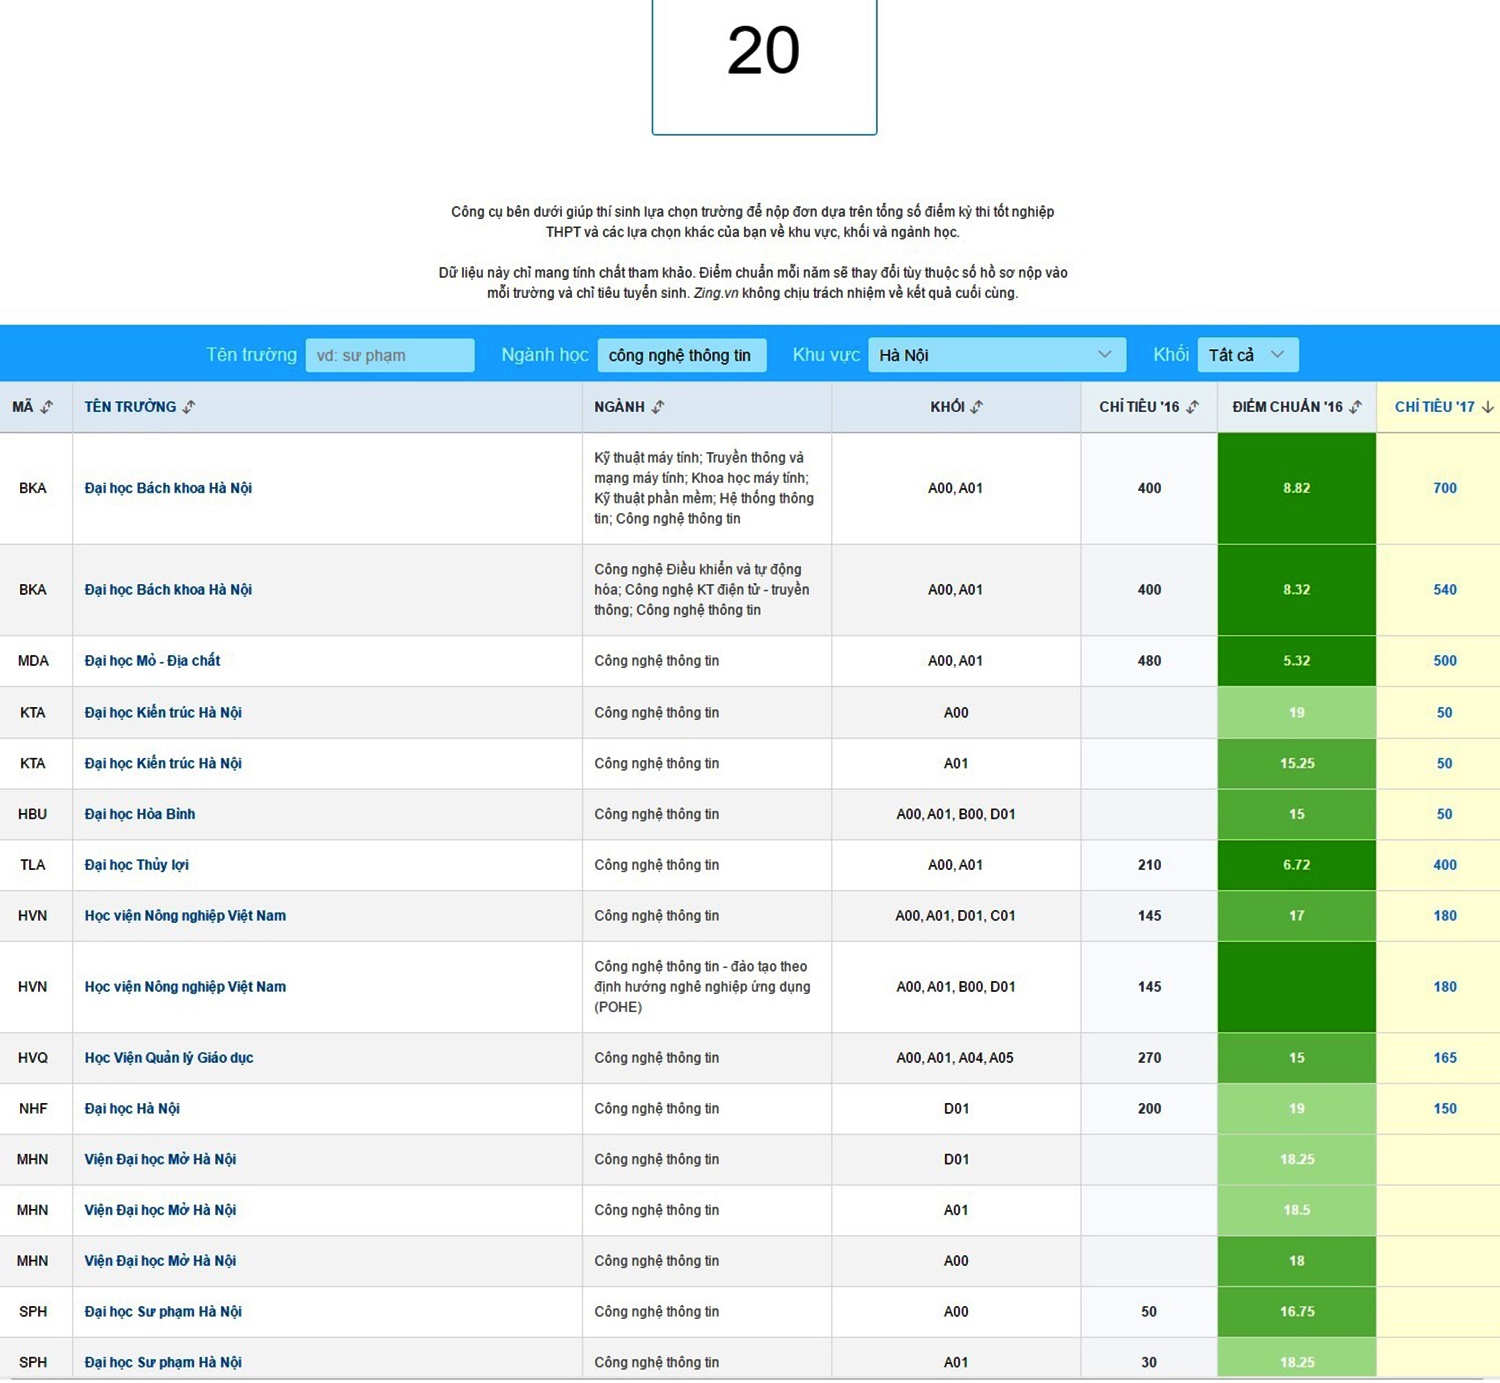This screenshot has height=1383, width=1500.
Task: Click sort icon next to NGÀNH header
Action: coord(658,407)
